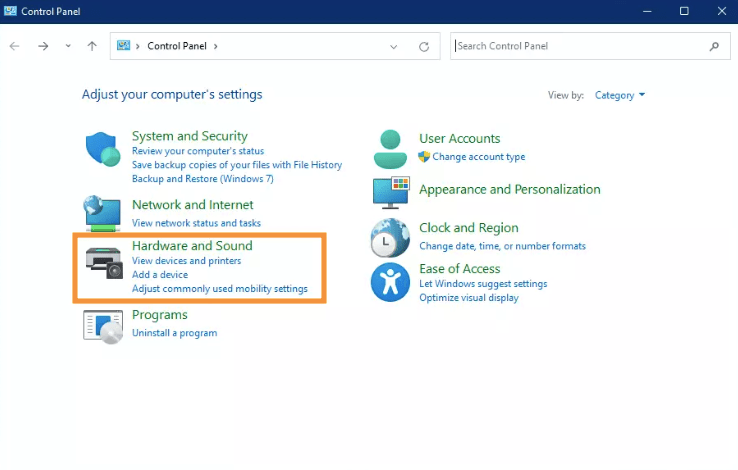Open the recent locations dropdown arrow
Viewport: 738px width, 470px height.
[x=68, y=46]
